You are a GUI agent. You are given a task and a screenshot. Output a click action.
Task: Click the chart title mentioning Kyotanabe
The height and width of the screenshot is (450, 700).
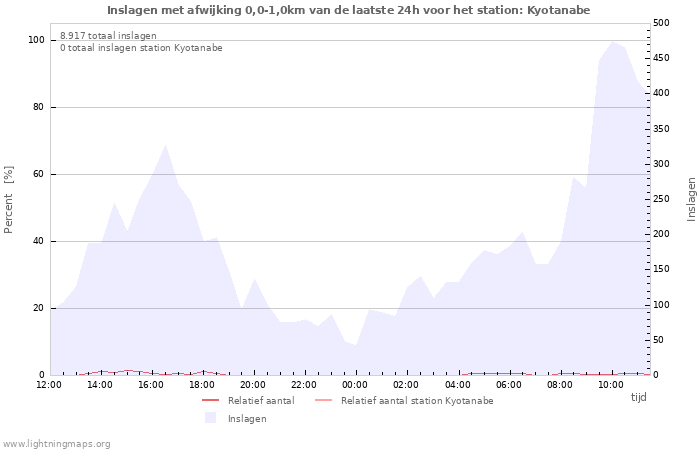[x=348, y=10]
